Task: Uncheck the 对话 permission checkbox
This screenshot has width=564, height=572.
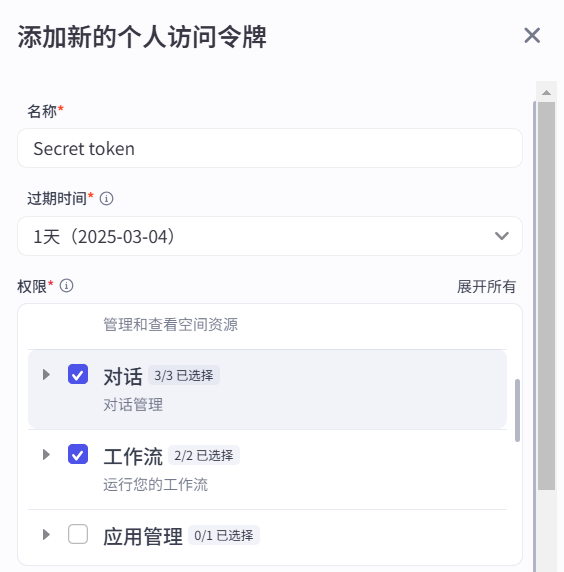Action: coord(78,374)
